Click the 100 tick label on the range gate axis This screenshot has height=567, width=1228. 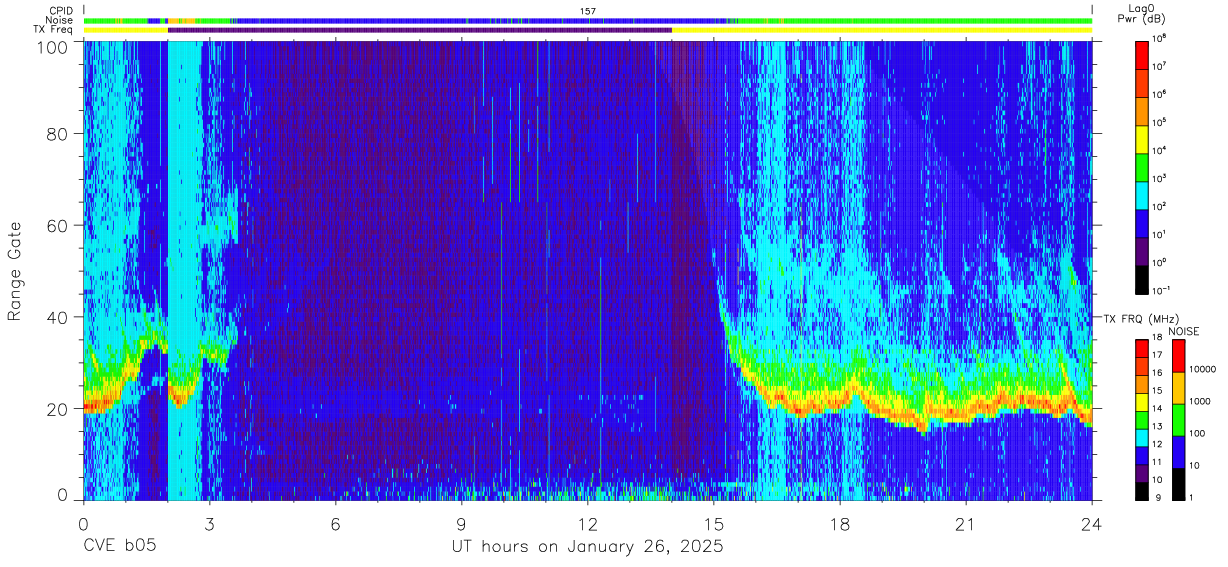tap(54, 46)
